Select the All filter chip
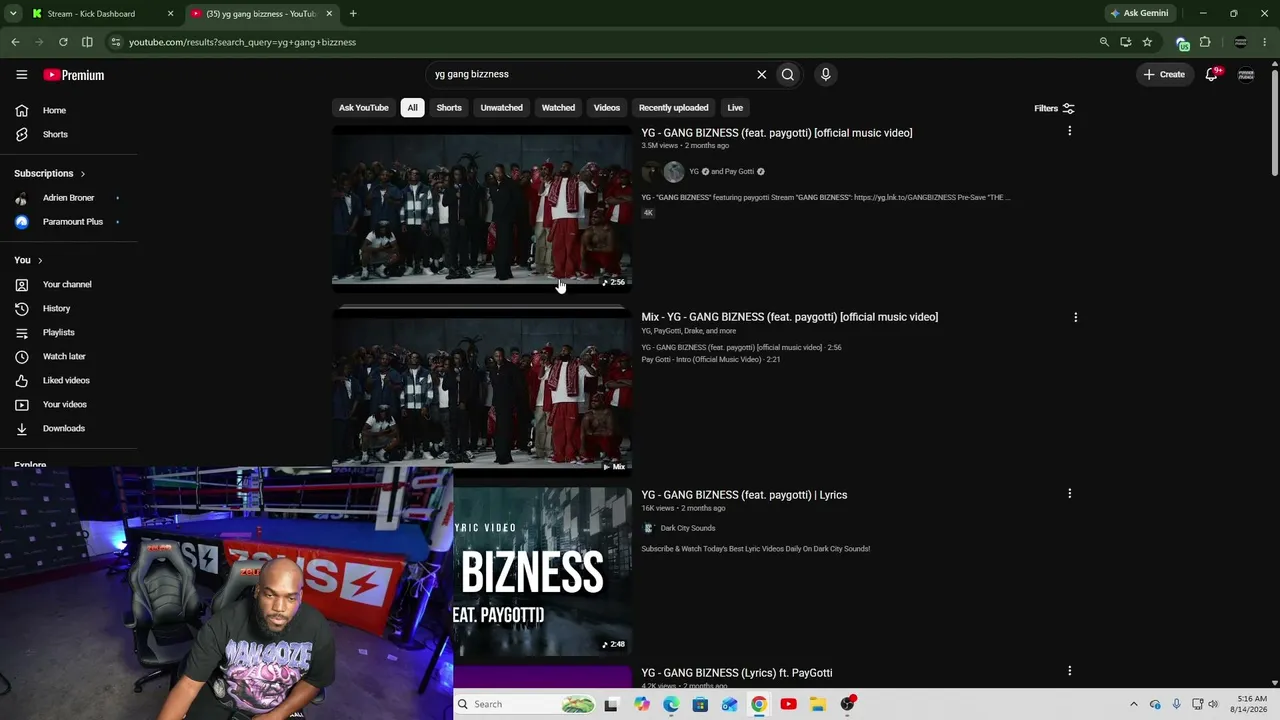Viewport: 1280px width, 720px height. pyautogui.click(x=412, y=108)
